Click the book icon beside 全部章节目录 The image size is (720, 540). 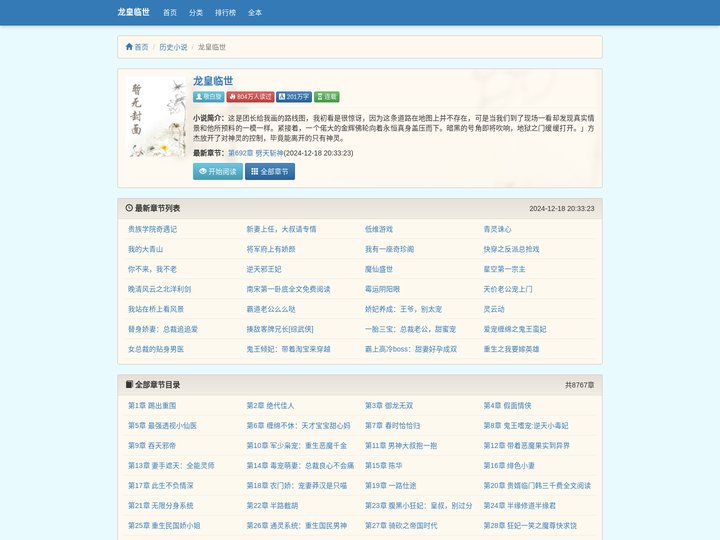(129, 384)
